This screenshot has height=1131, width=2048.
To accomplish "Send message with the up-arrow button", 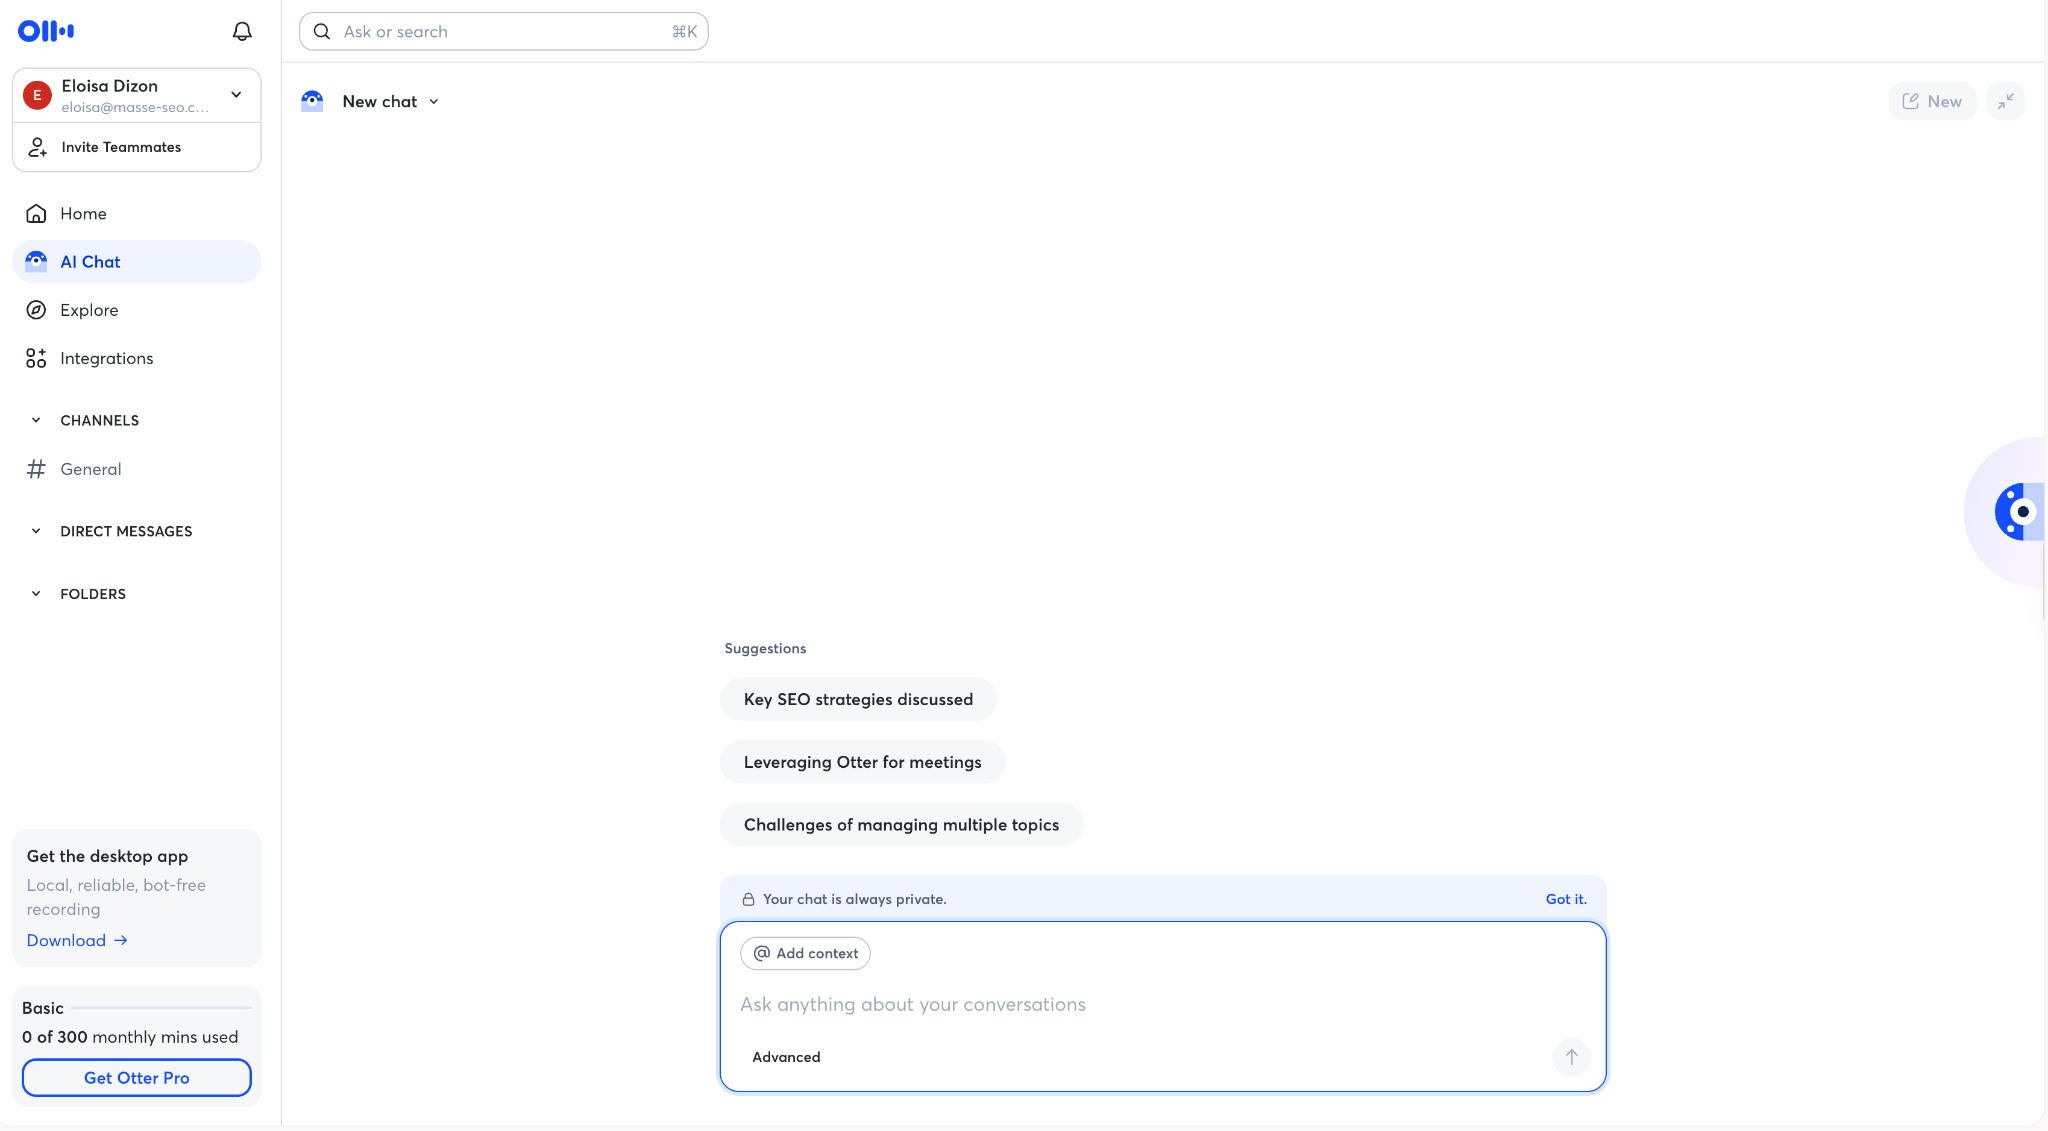I will point(1571,1057).
